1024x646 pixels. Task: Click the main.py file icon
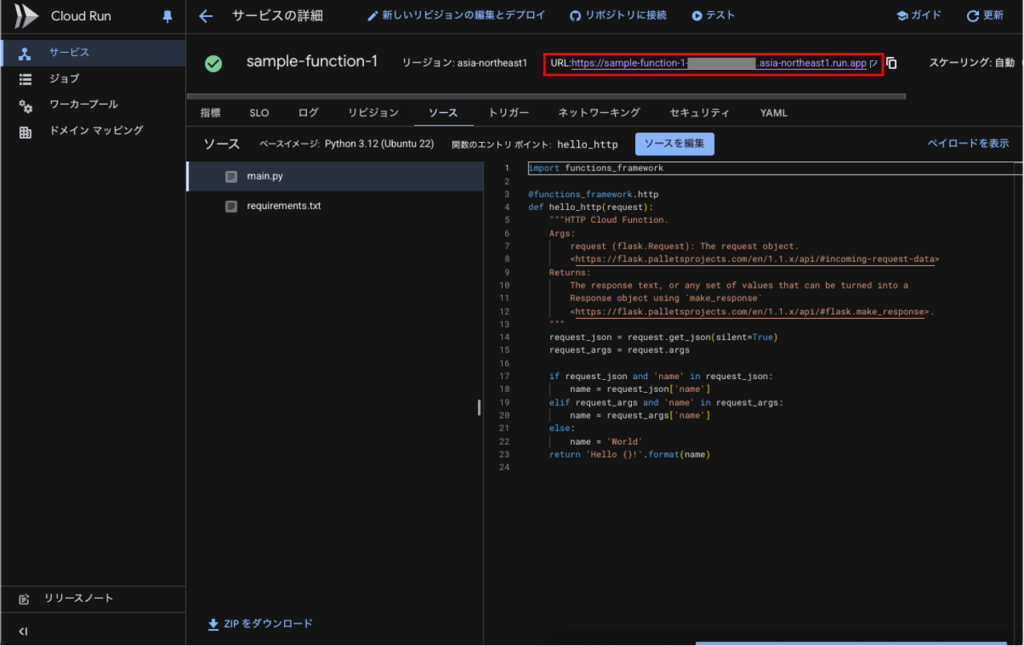[x=231, y=176]
